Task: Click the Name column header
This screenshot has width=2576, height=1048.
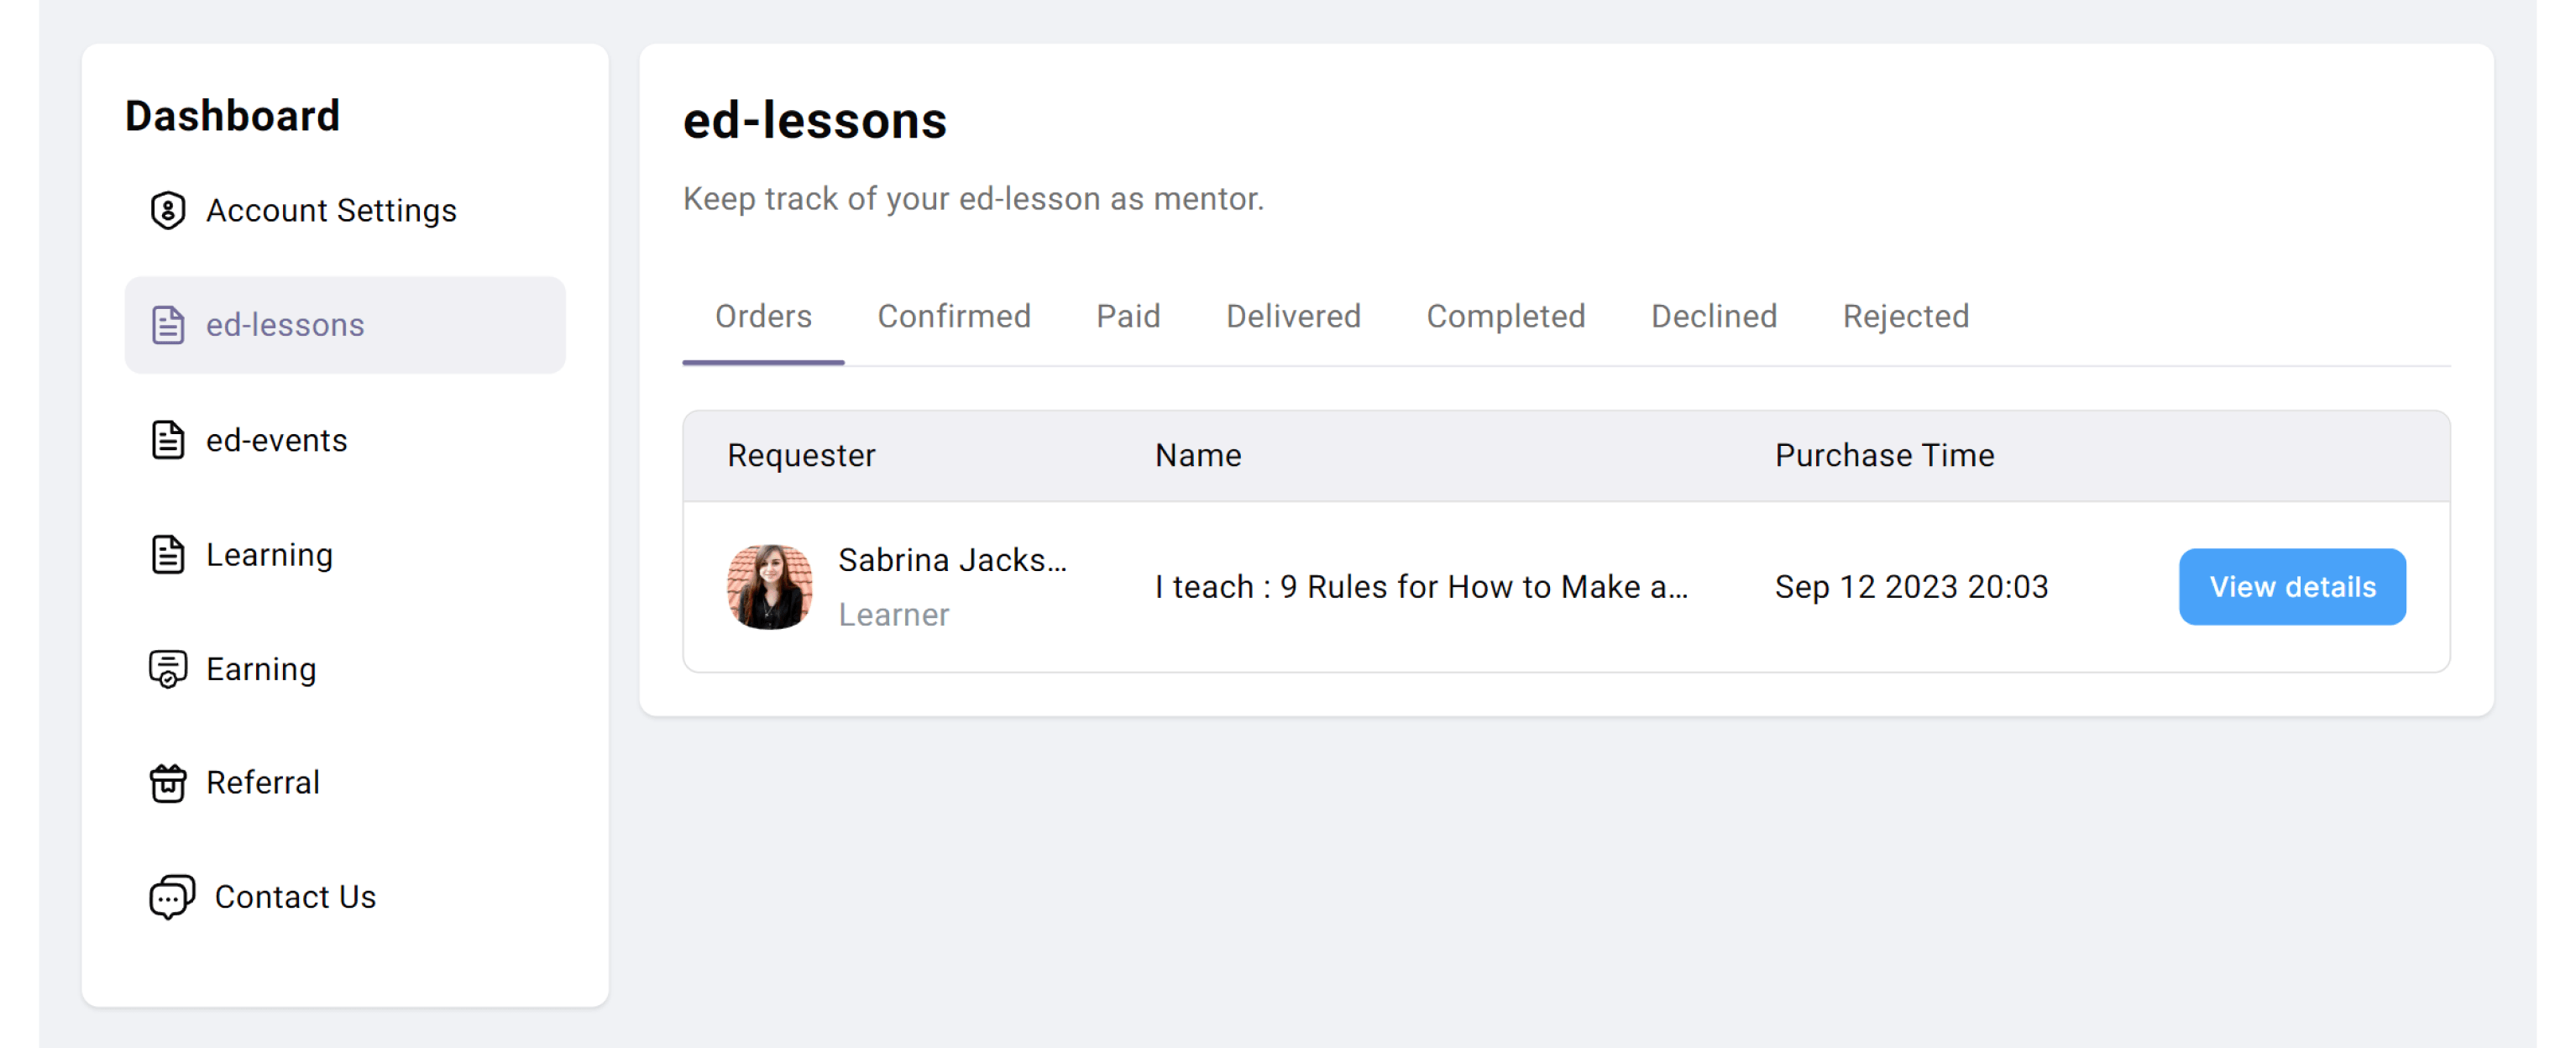Action: [x=1197, y=455]
